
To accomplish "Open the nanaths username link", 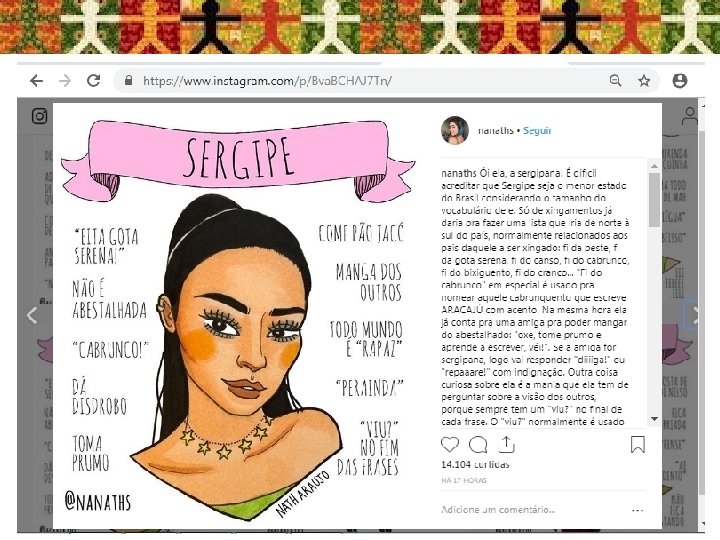I will (495, 130).
